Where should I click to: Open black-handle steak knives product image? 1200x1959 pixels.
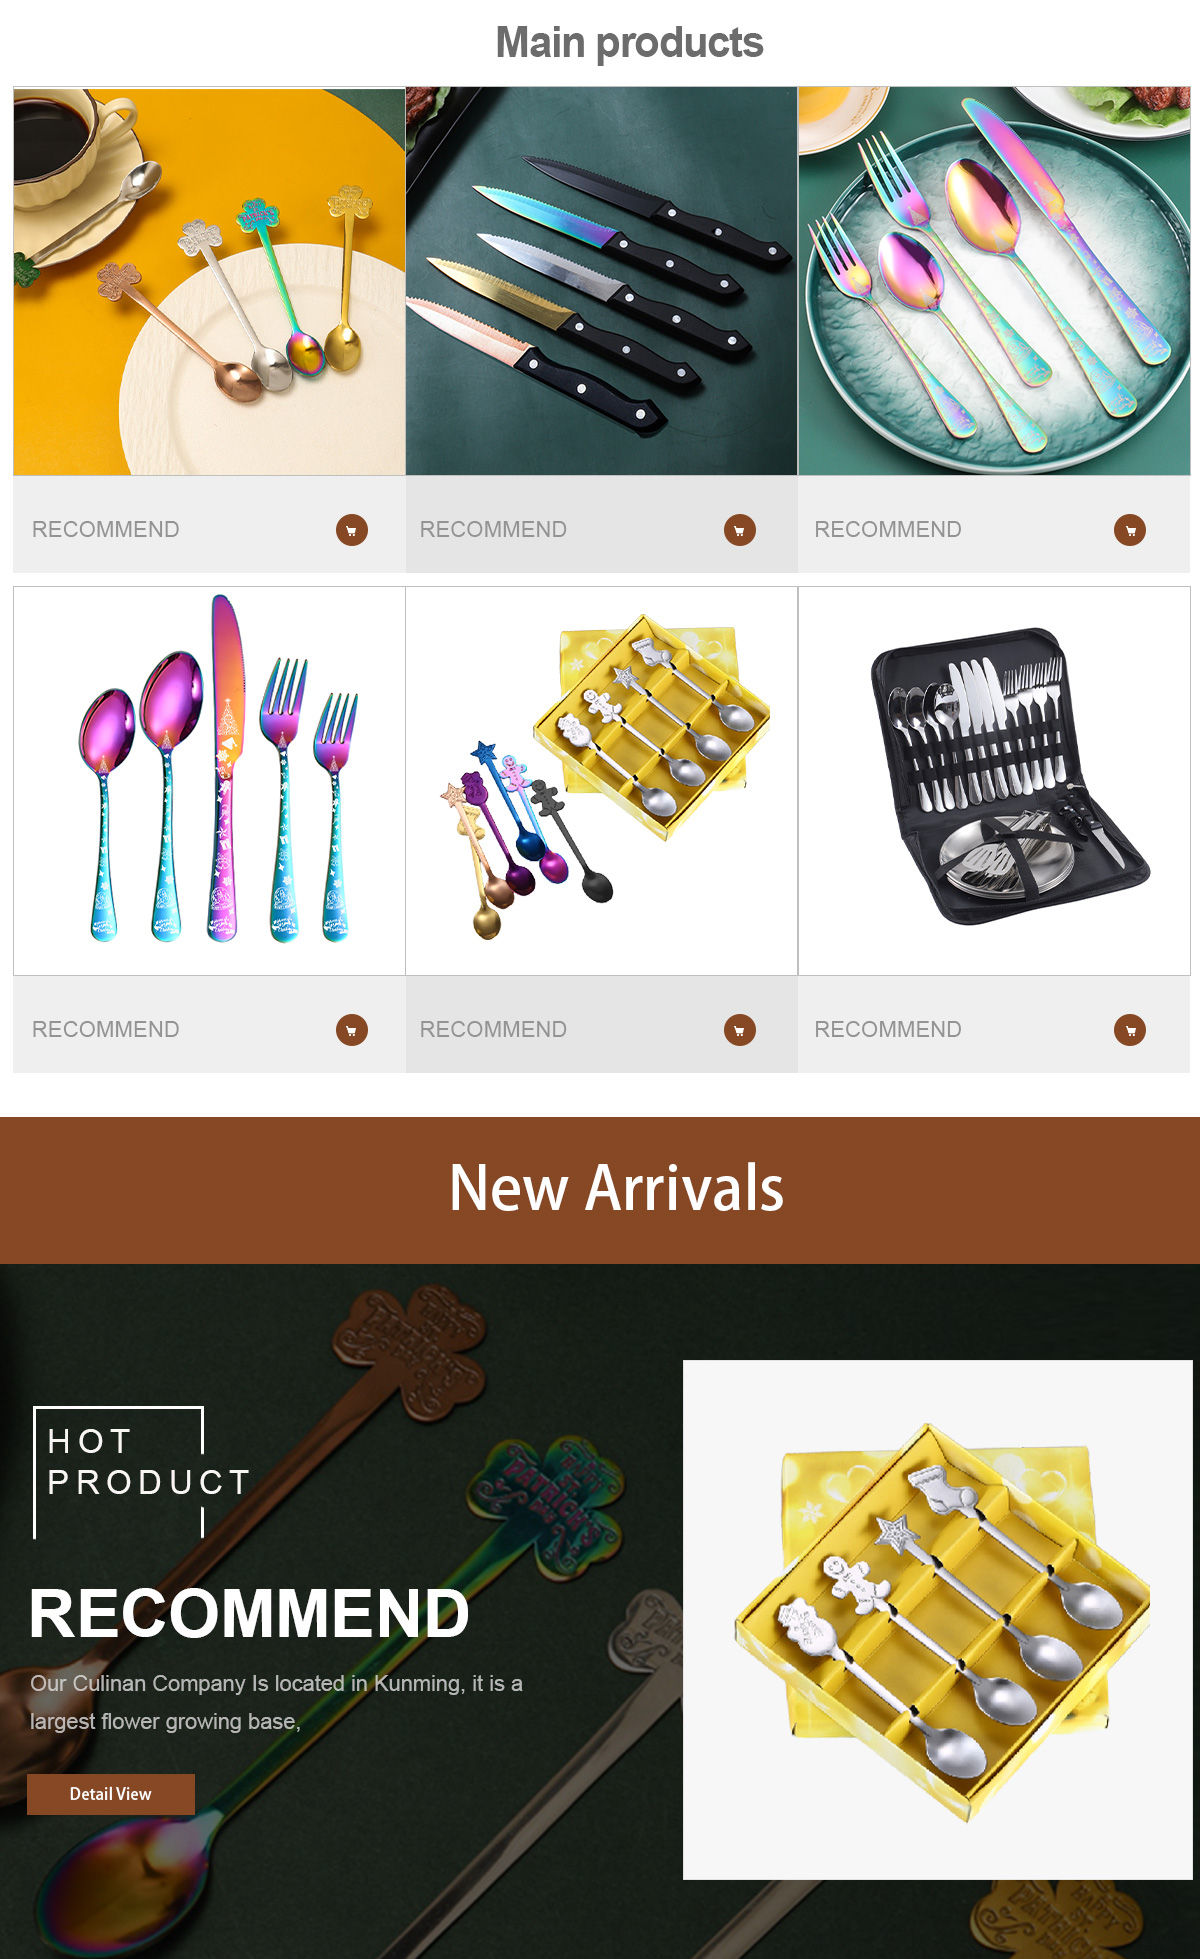(x=601, y=281)
